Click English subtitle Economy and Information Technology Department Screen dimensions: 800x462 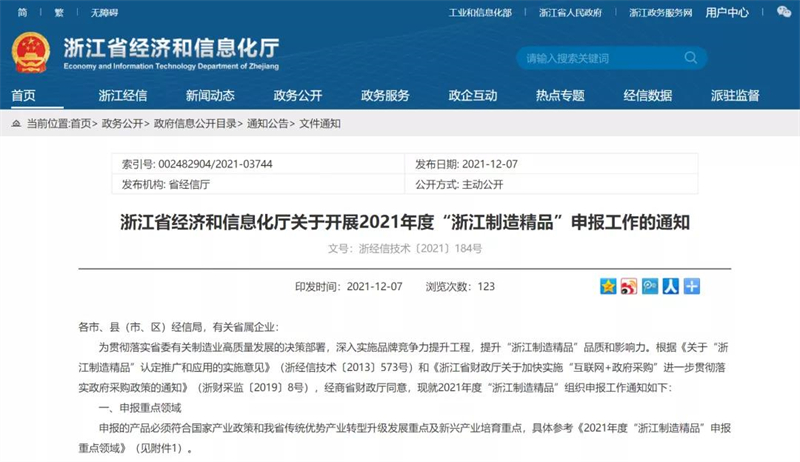171,66
